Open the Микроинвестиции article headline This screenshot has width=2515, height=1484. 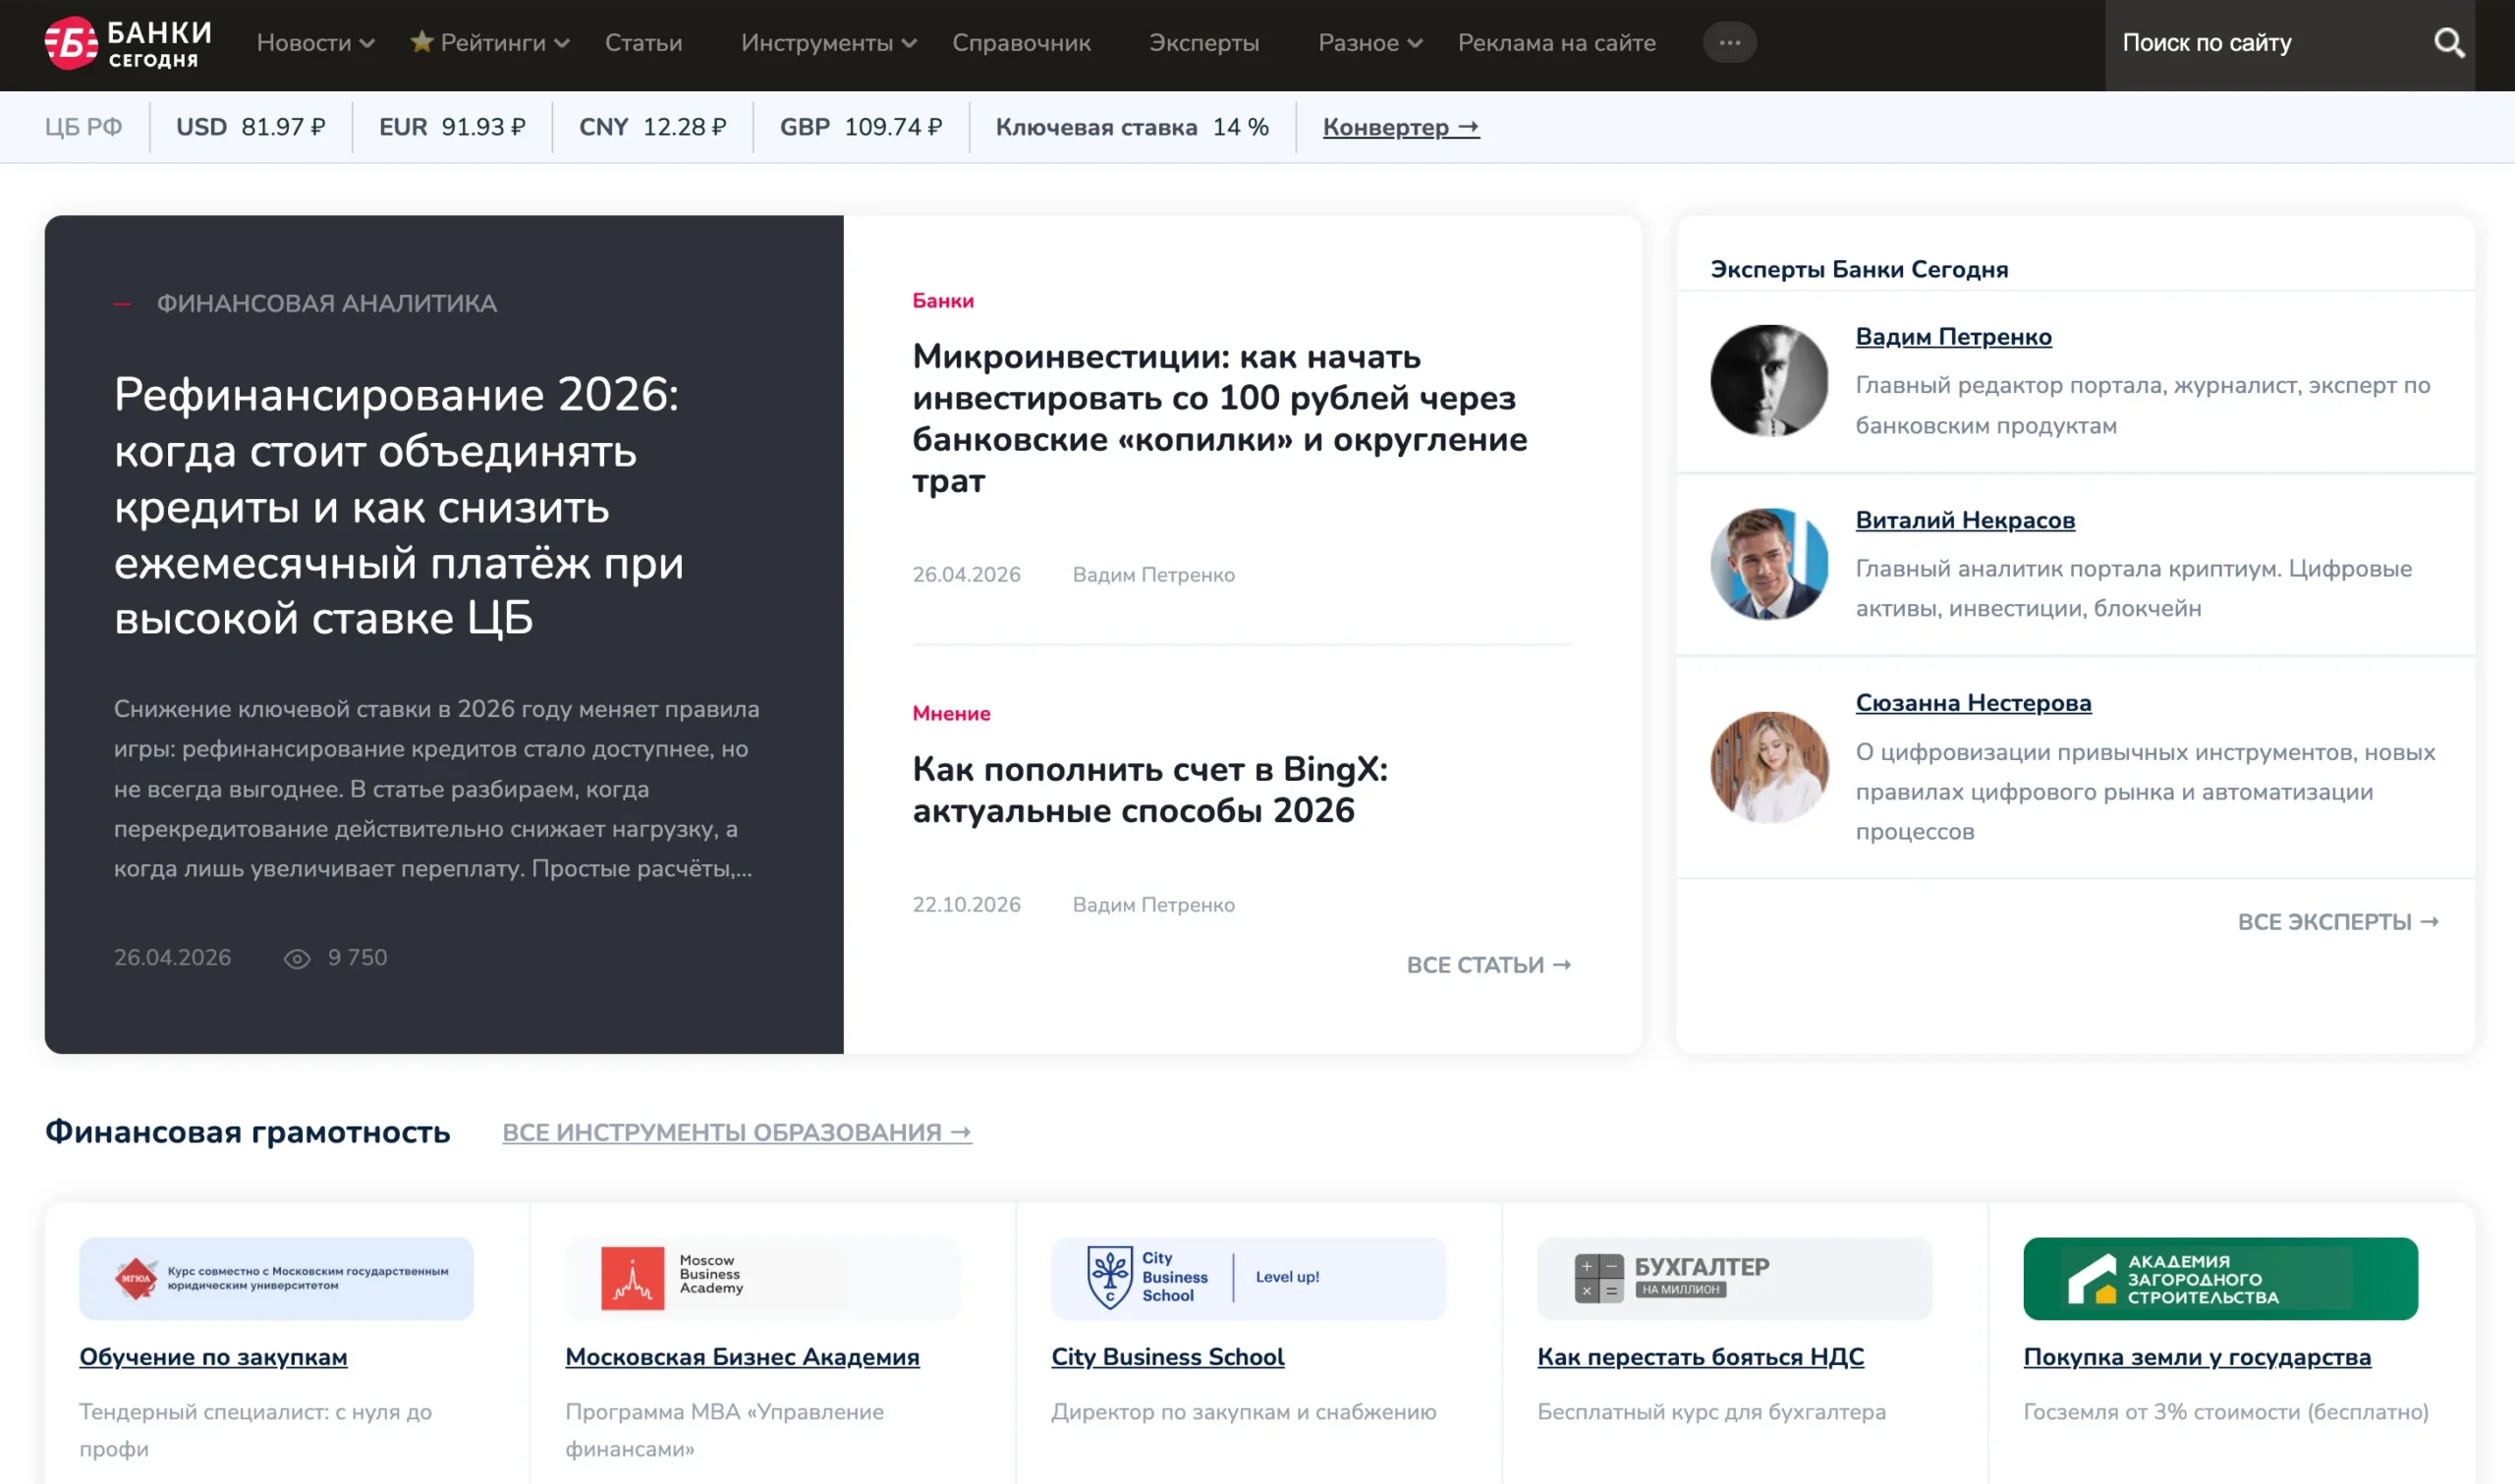coord(1219,418)
